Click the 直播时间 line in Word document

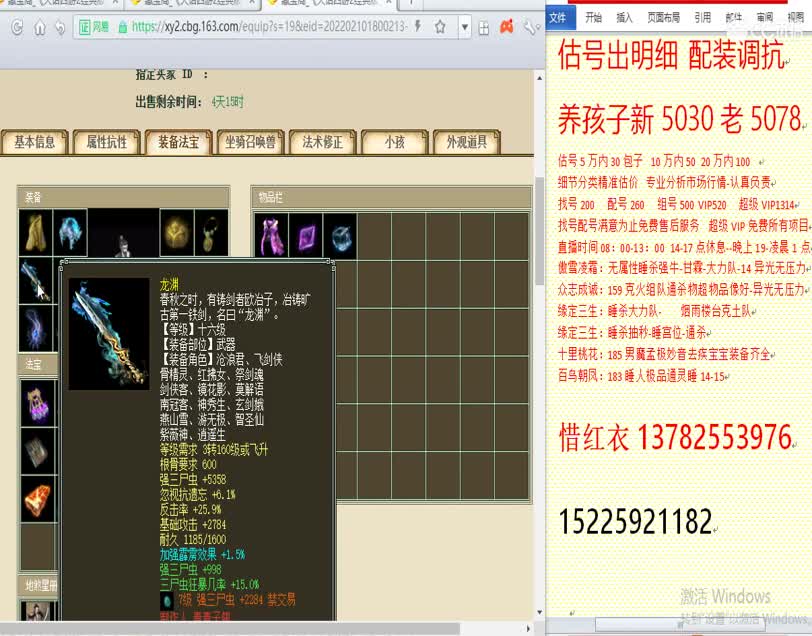tap(685, 247)
